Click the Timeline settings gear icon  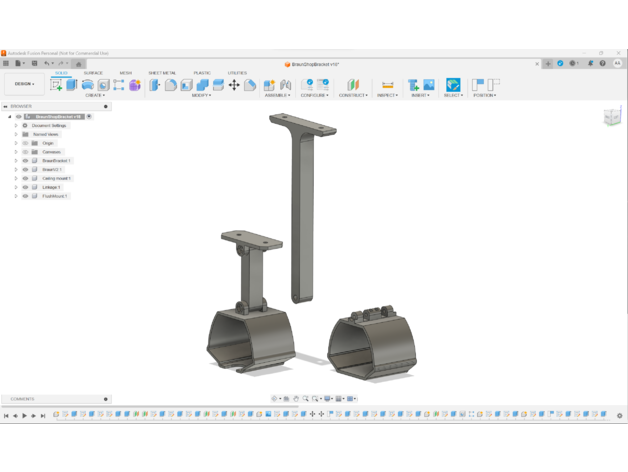point(619,415)
